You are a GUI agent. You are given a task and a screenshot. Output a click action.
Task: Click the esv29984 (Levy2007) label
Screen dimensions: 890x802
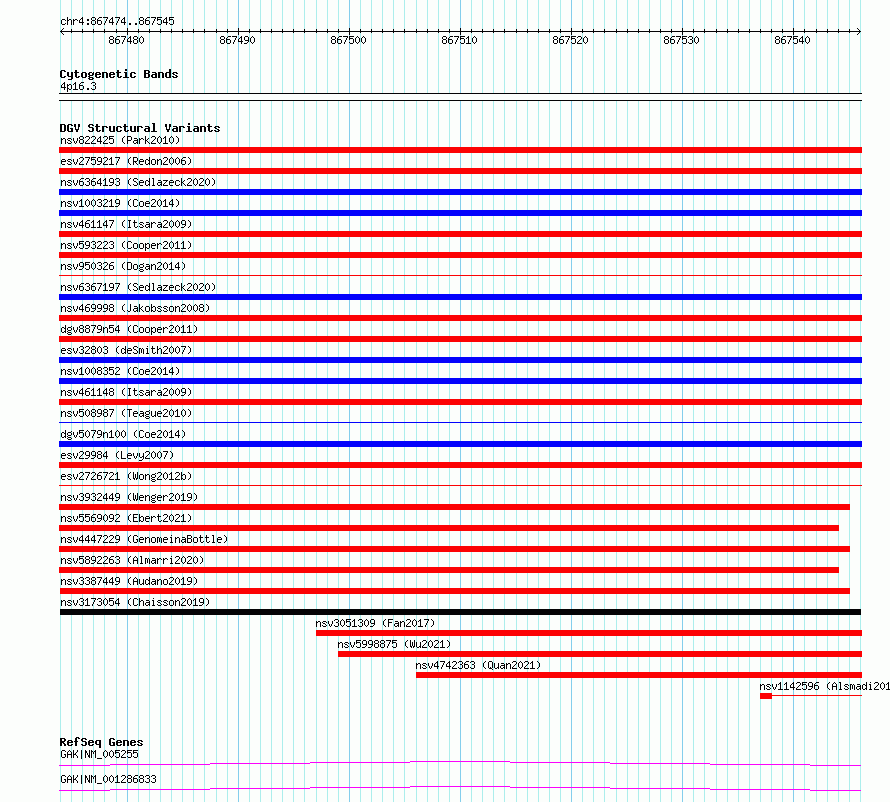coord(117,455)
